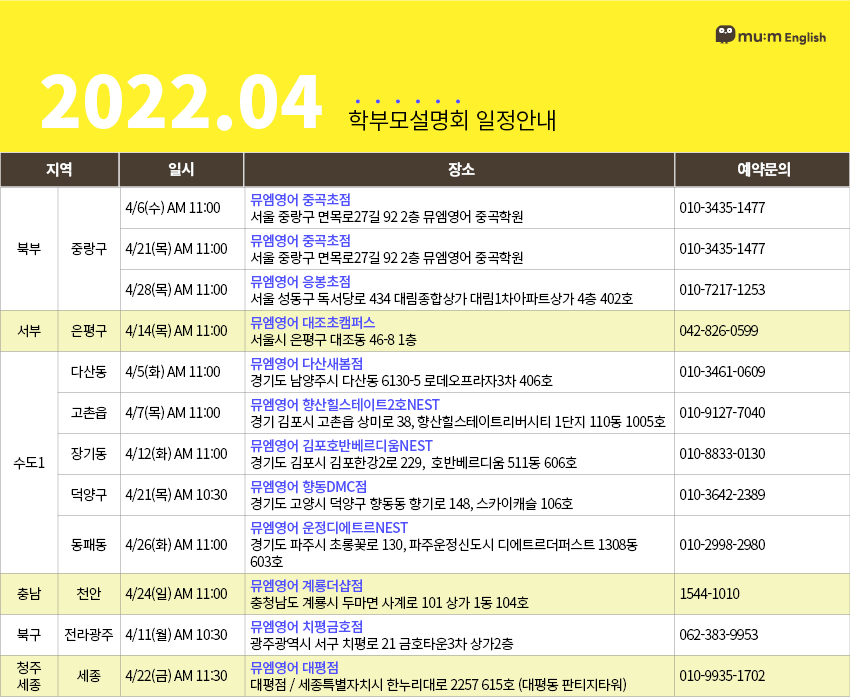Image resolution: width=850 pixels, height=697 pixels.
Task: Click phone number 042-826-0599
Action: pos(719,331)
